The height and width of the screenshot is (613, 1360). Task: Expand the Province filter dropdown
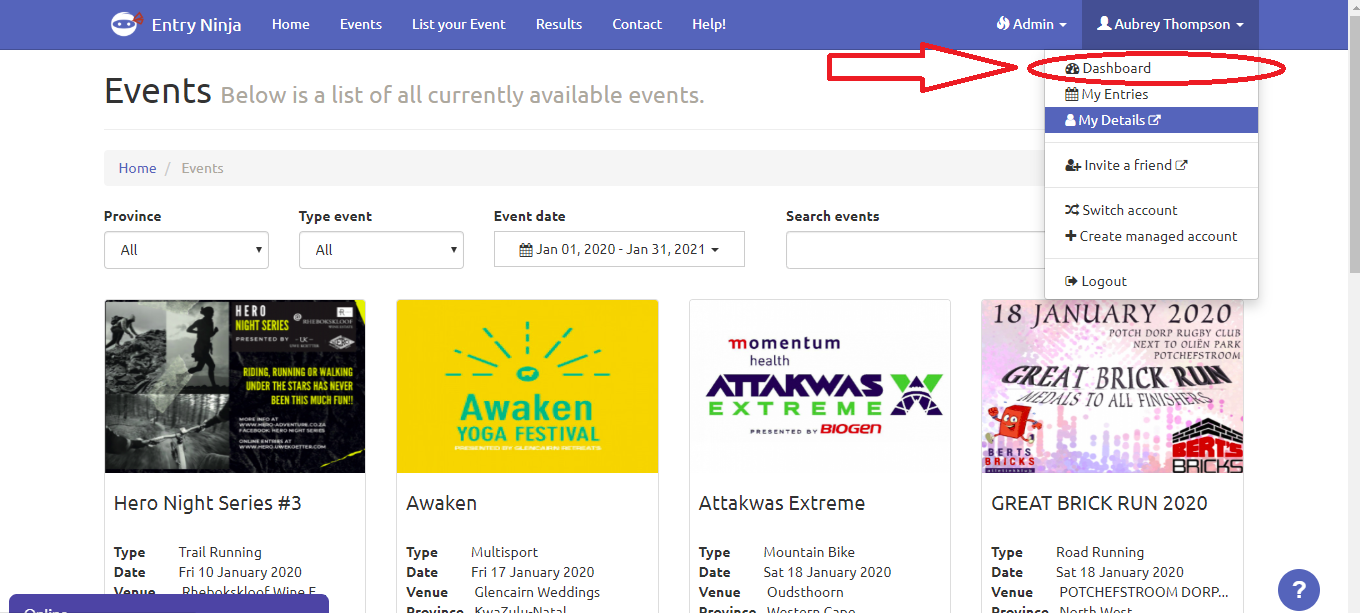(x=186, y=250)
